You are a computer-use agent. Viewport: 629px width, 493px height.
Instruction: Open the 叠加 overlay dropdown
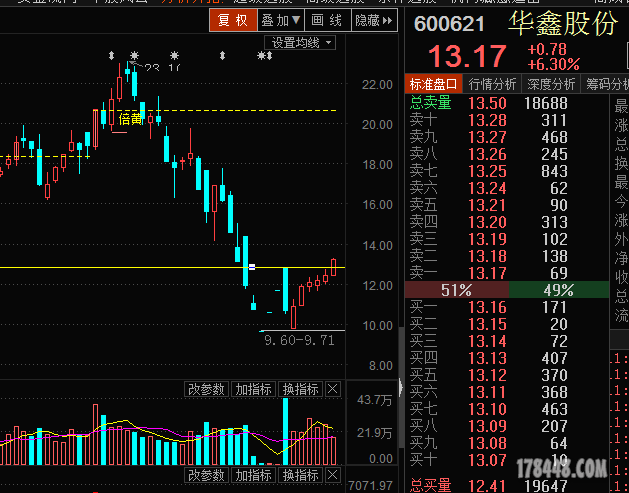pyautogui.click(x=281, y=20)
